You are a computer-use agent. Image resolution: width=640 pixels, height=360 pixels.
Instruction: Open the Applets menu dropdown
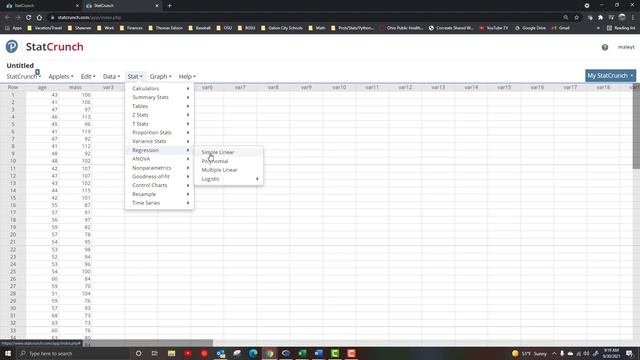[61, 76]
